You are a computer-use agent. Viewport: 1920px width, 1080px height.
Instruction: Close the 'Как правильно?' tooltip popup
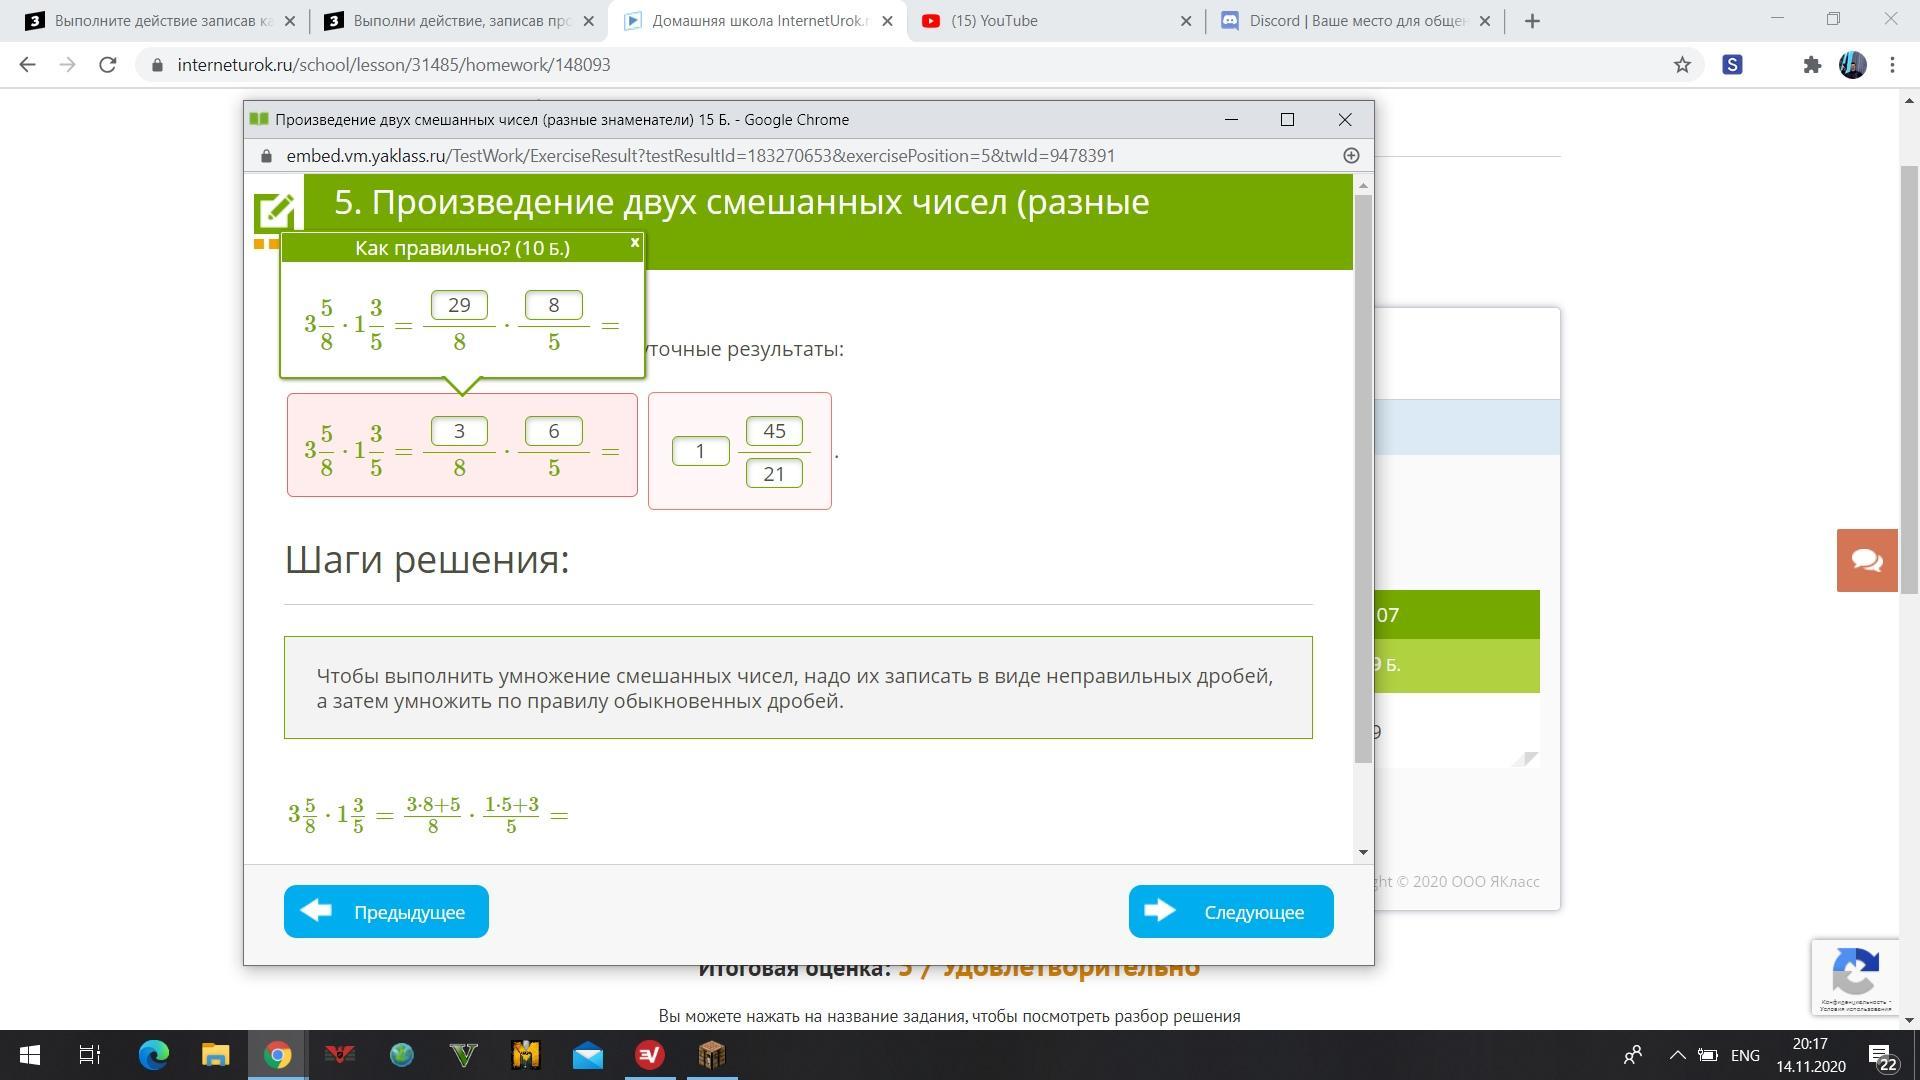(x=634, y=243)
